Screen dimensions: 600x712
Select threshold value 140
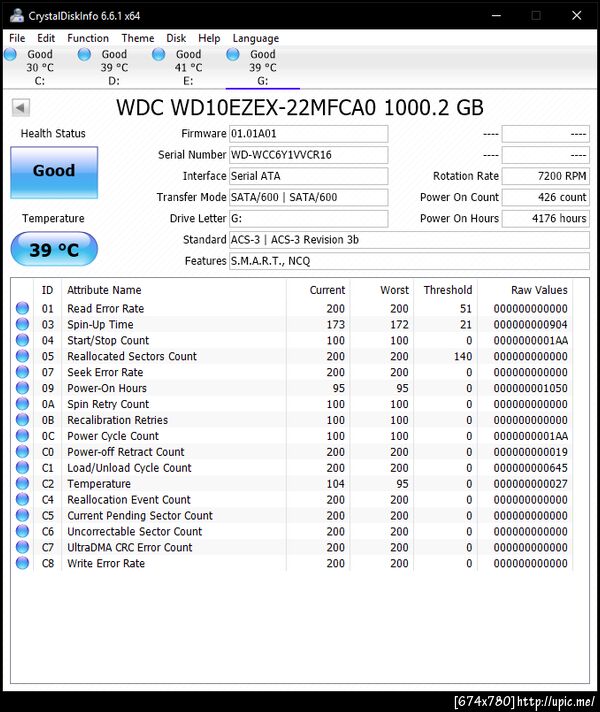click(x=463, y=356)
